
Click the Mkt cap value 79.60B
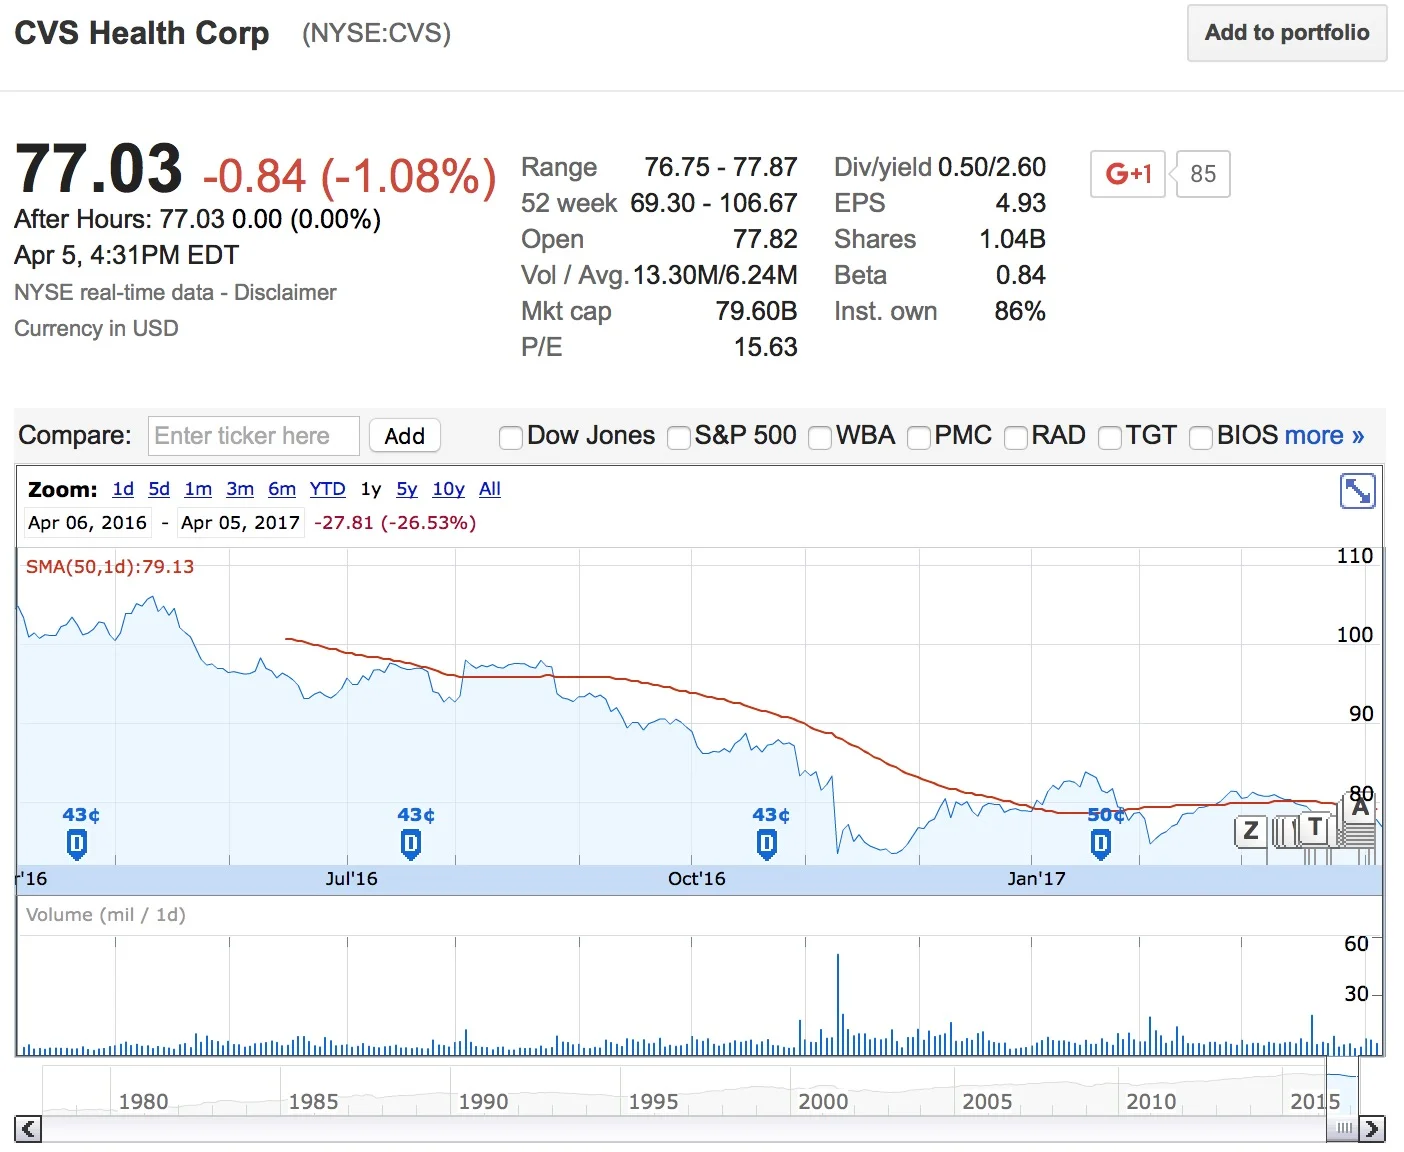(x=756, y=311)
